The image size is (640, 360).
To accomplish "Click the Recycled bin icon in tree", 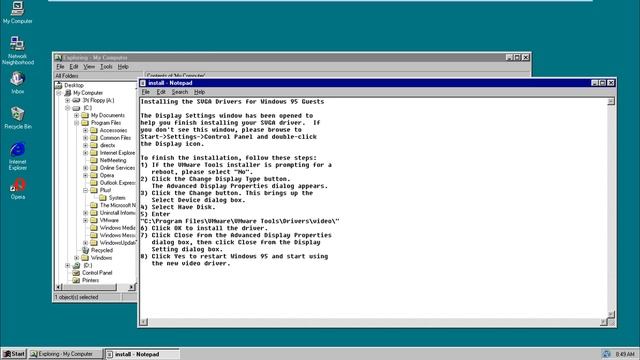I will (85, 250).
